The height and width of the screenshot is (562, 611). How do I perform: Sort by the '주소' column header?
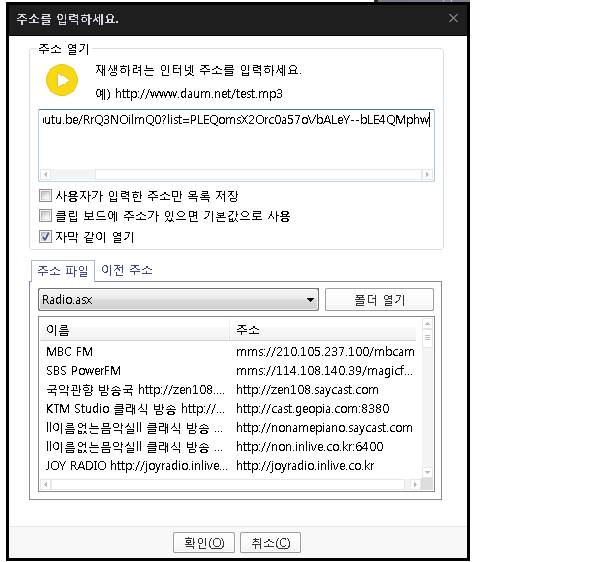[323, 330]
